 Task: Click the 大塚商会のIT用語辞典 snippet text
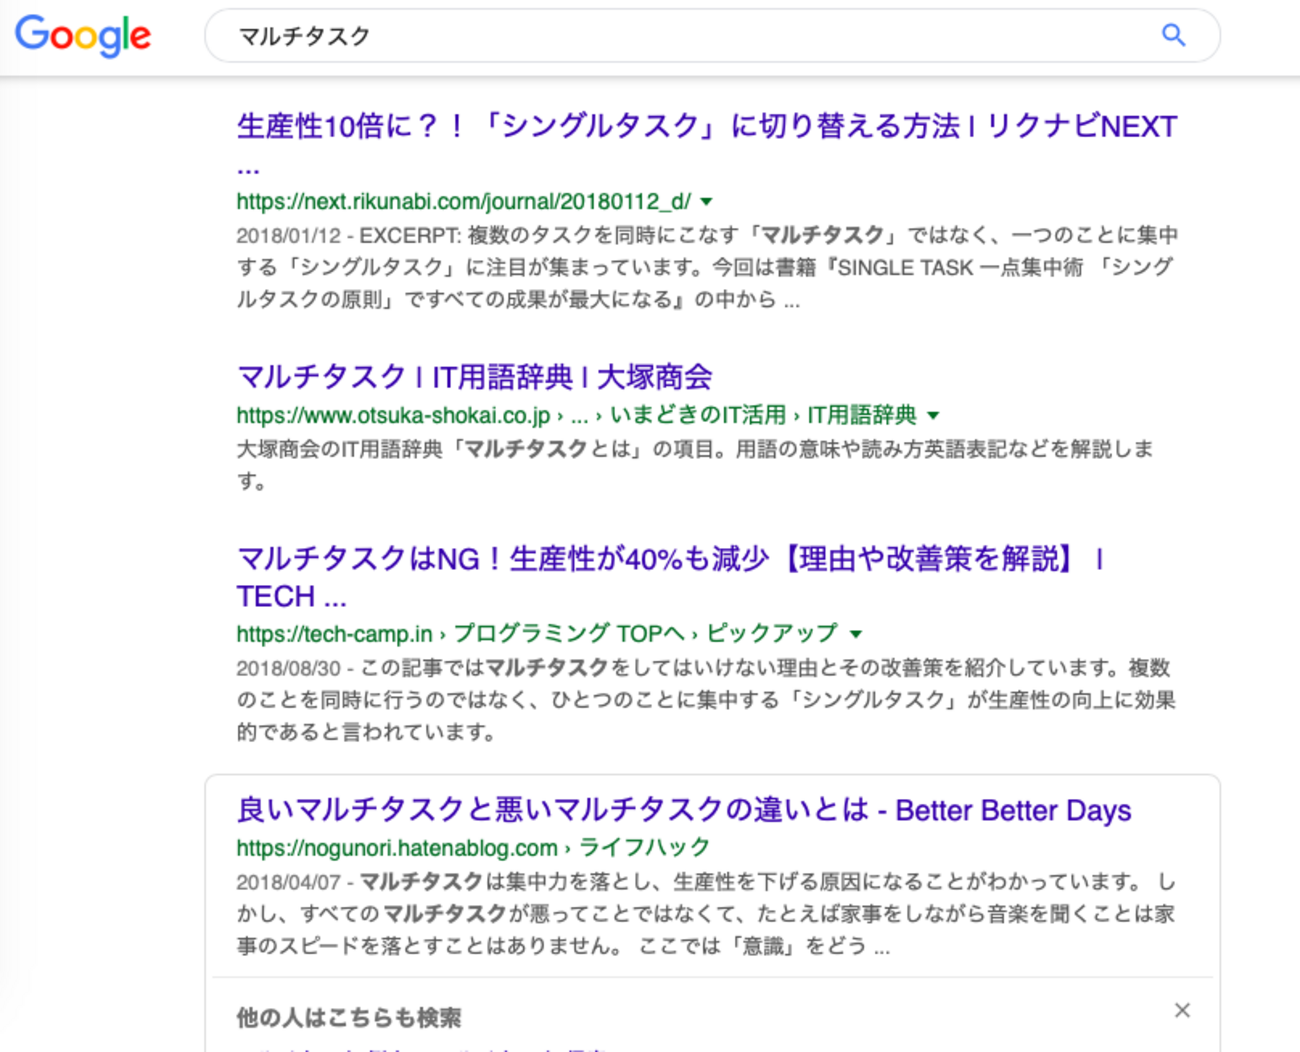pyautogui.click(x=695, y=465)
